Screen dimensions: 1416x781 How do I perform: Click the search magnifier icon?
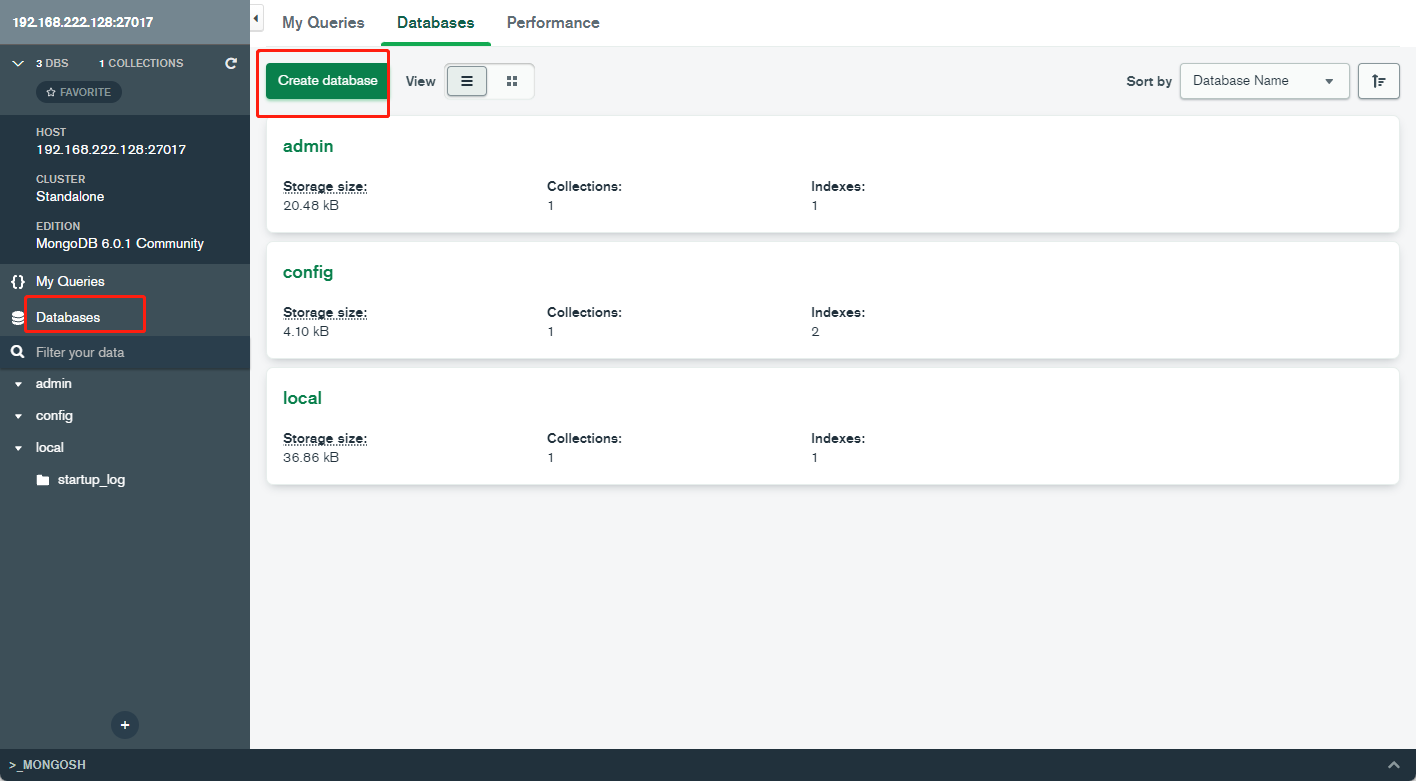[x=17, y=352]
